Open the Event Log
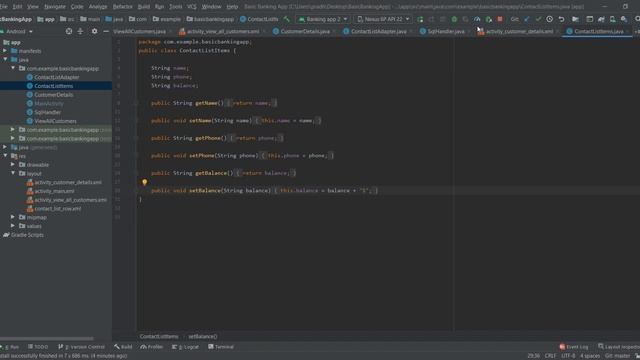 (574, 347)
